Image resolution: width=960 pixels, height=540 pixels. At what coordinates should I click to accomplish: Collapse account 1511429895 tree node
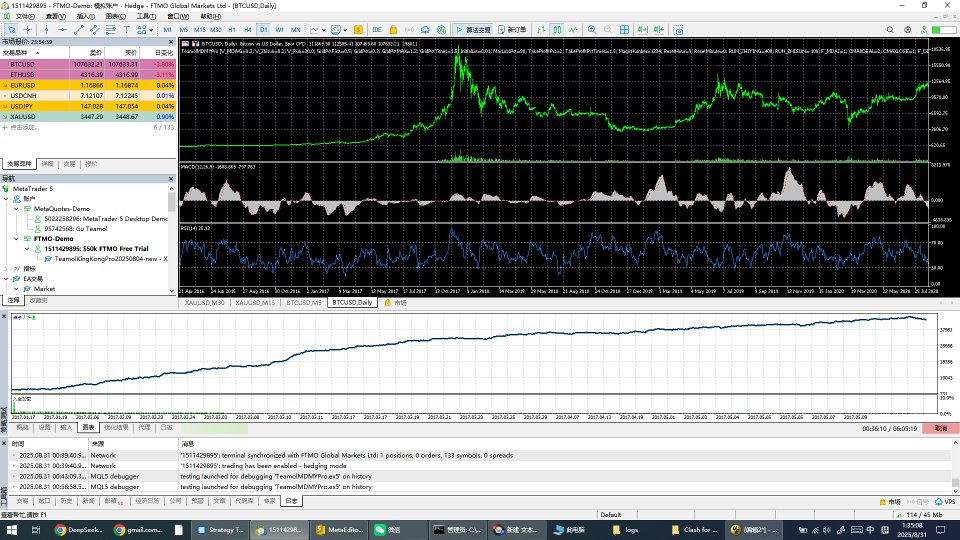[27, 249]
